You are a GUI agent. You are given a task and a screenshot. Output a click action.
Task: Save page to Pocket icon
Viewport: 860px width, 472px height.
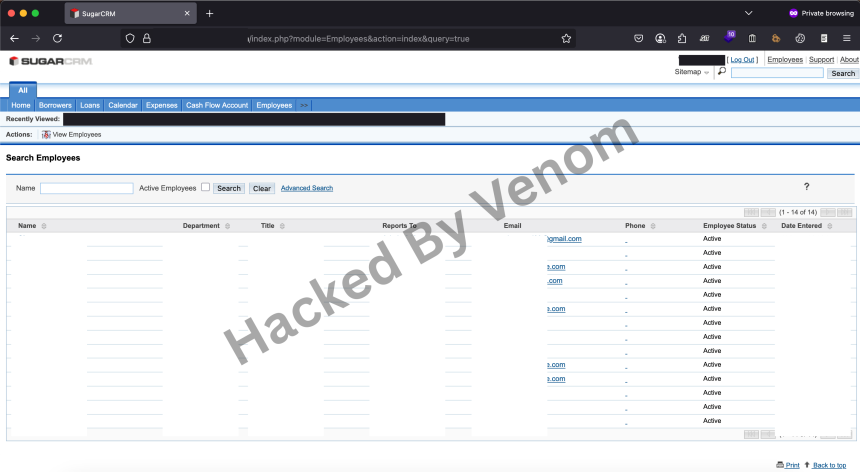tap(638, 38)
